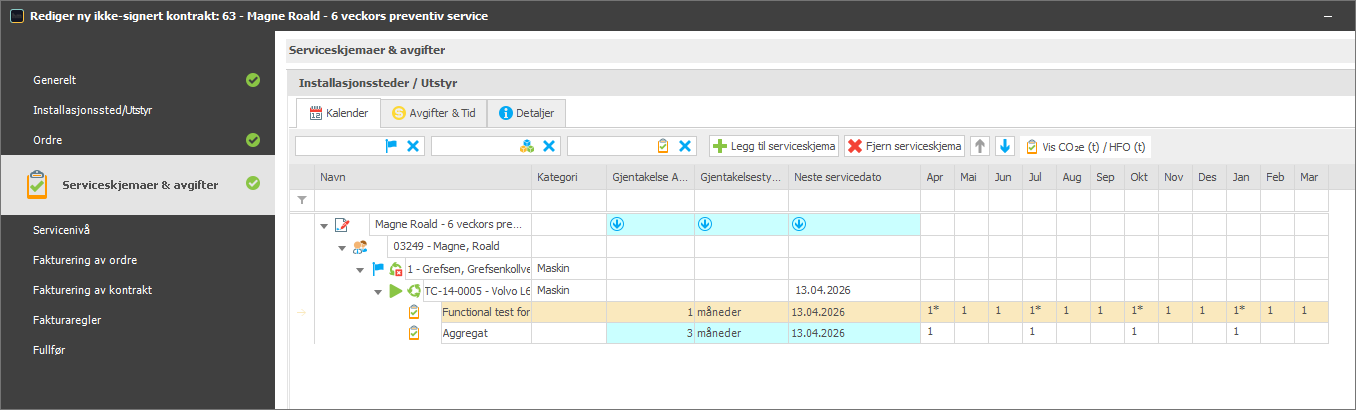This screenshot has width=1356, height=410.
Task: Click green checkmark beside Serviceskjemaer & avgifter
Action: [x=253, y=183]
